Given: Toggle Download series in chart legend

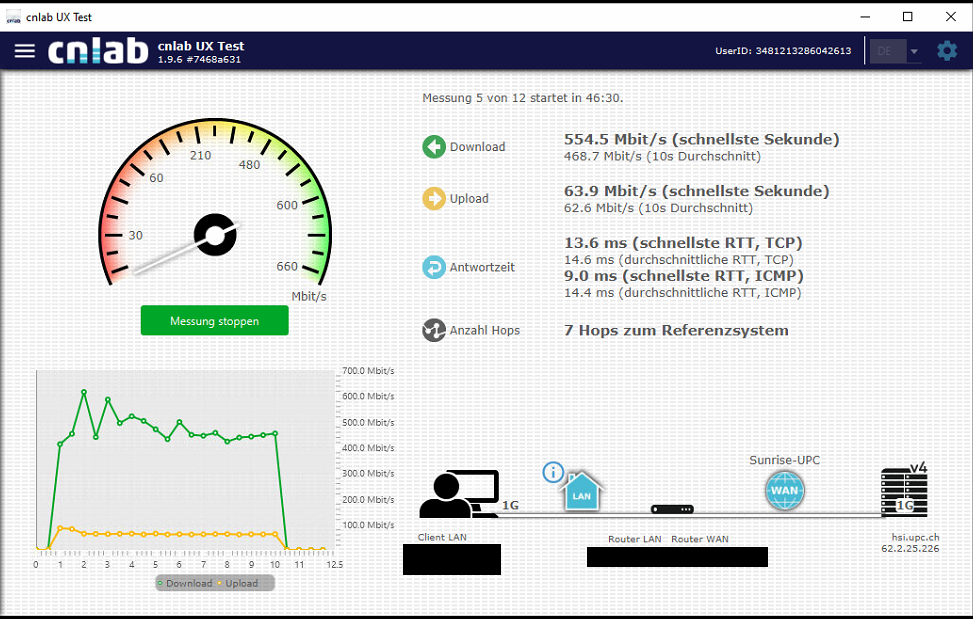Looking at the screenshot, I should (184, 583).
